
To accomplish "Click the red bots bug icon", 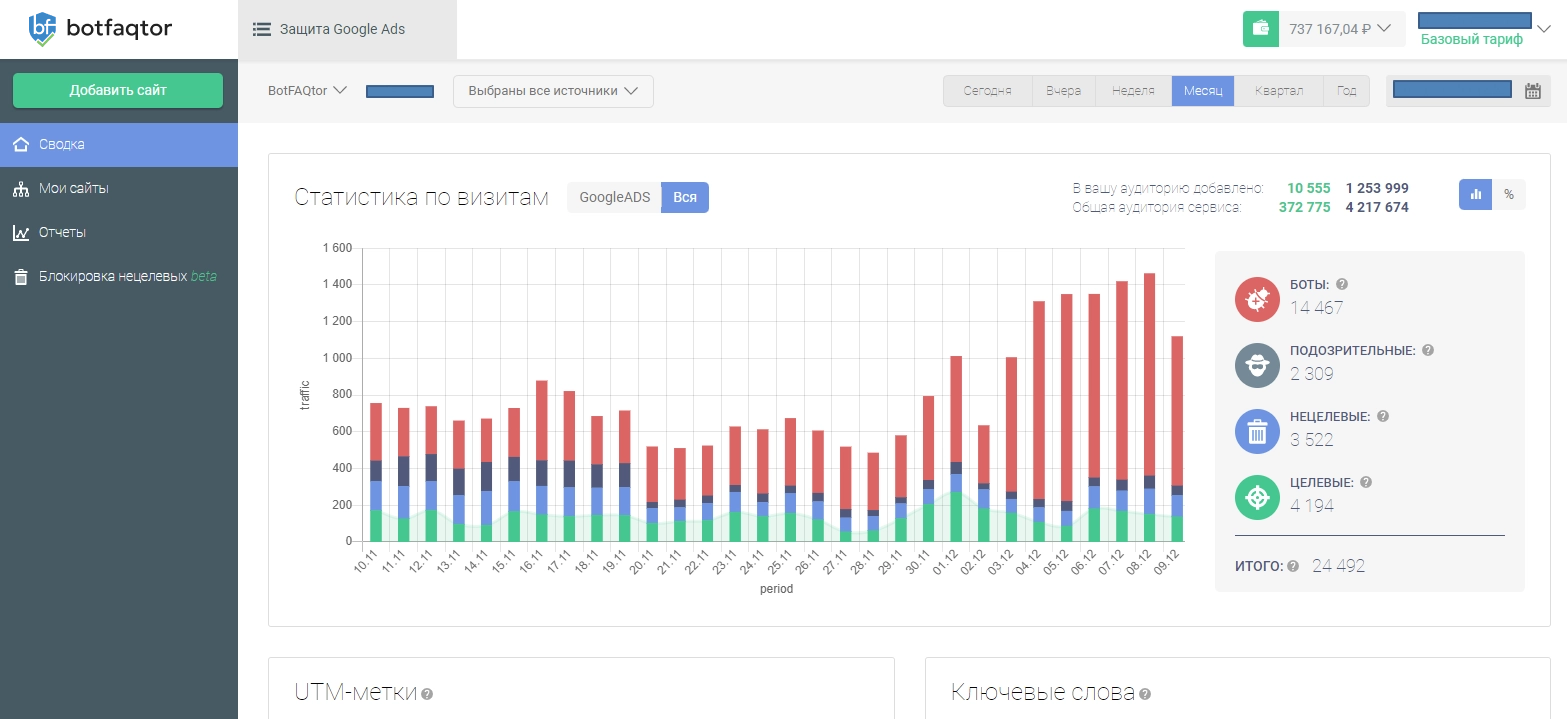I will point(1257,298).
